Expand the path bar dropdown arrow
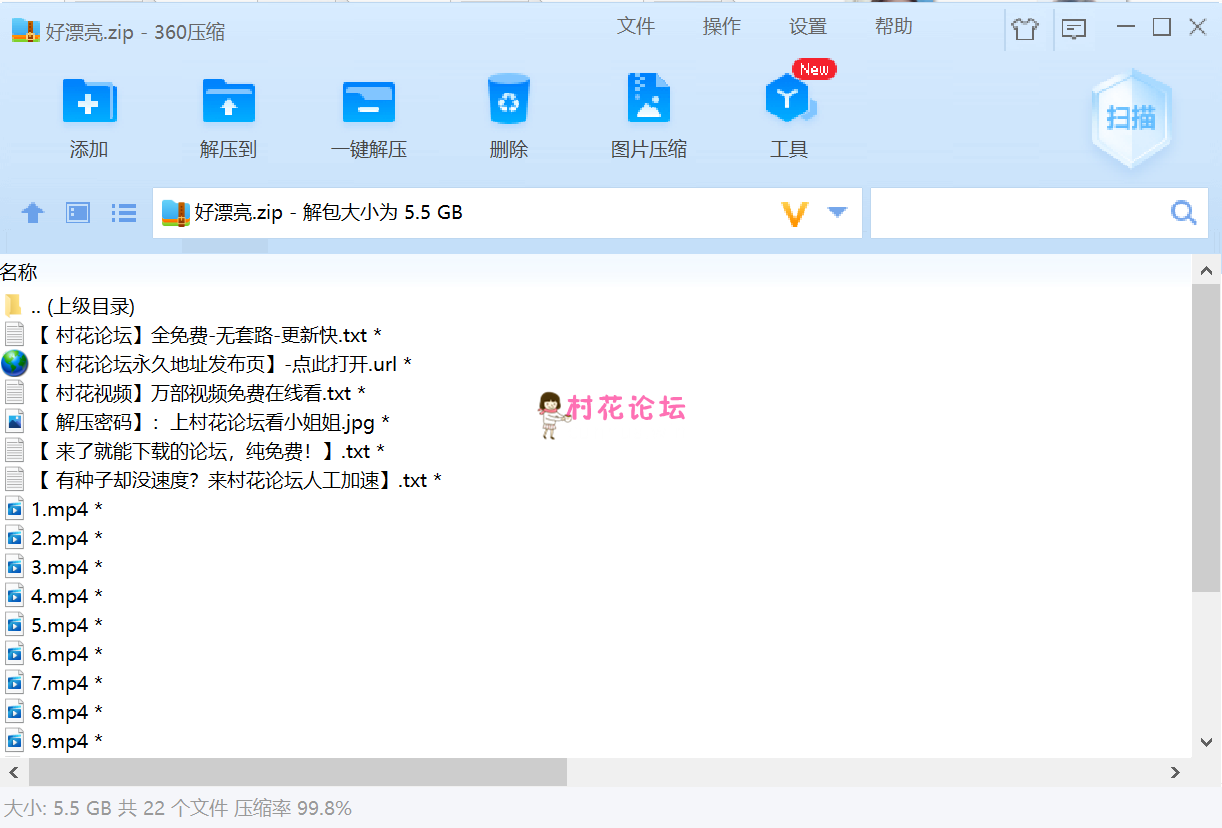 coord(838,212)
